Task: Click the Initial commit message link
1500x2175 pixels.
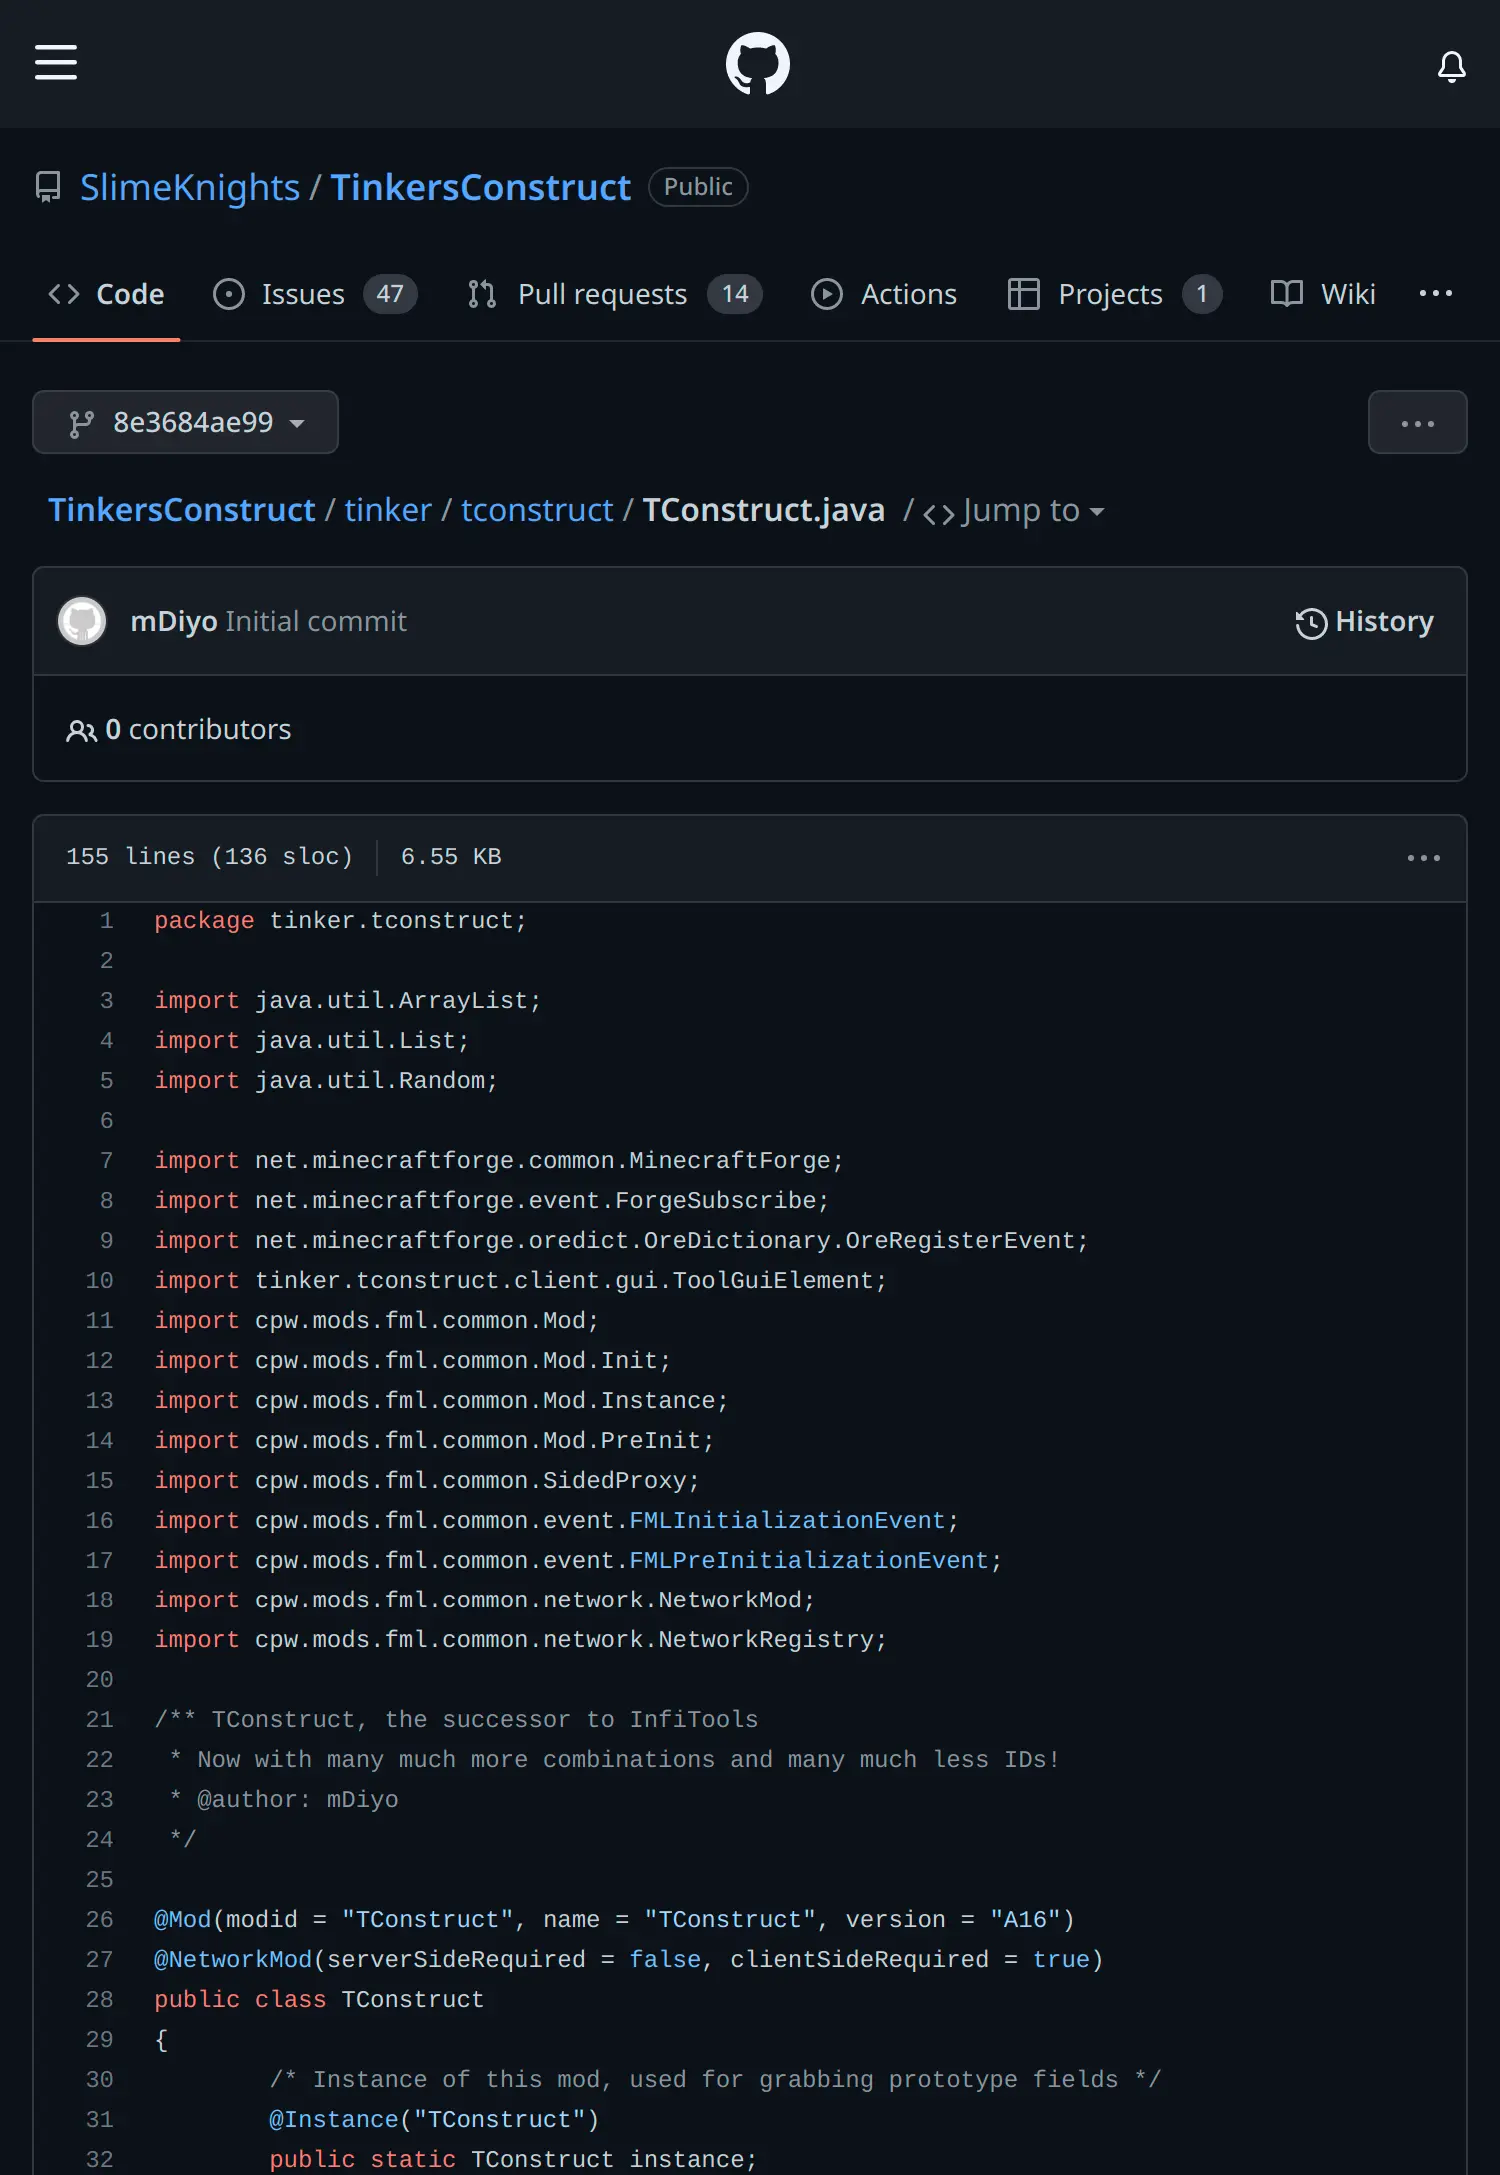Action: 316,622
